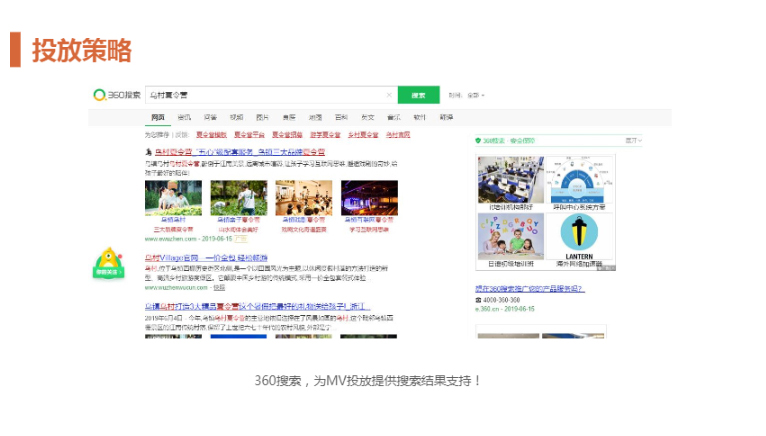This screenshot has height=436, width=766.
Task: Open the 时间 filter dropdown
Action: point(467,95)
